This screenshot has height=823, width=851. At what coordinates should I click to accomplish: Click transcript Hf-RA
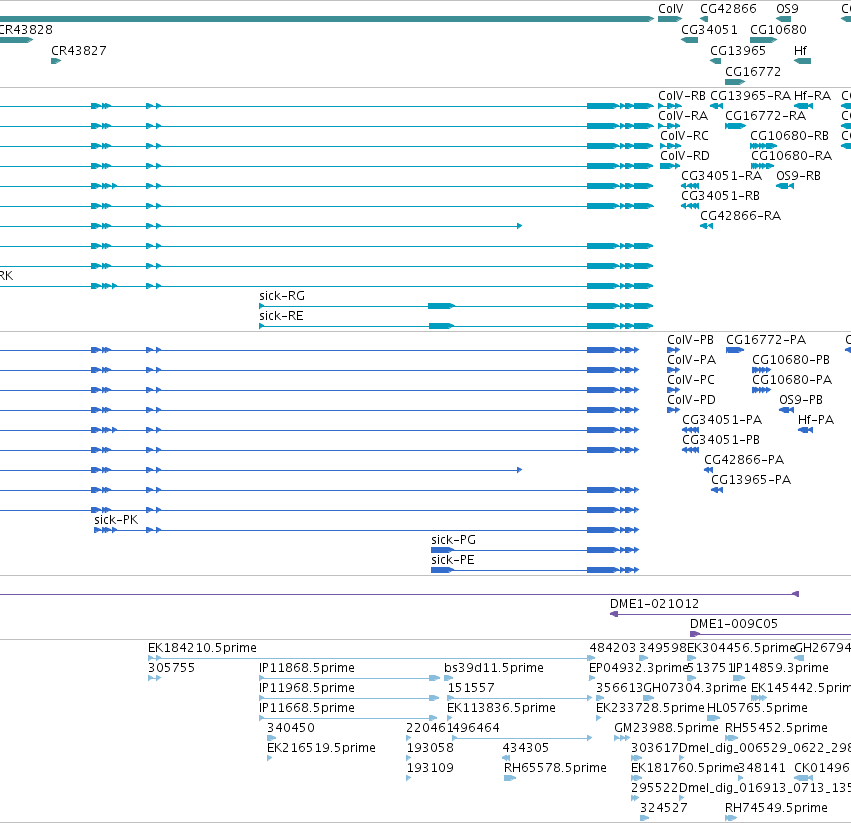click(x=812, y=96)
